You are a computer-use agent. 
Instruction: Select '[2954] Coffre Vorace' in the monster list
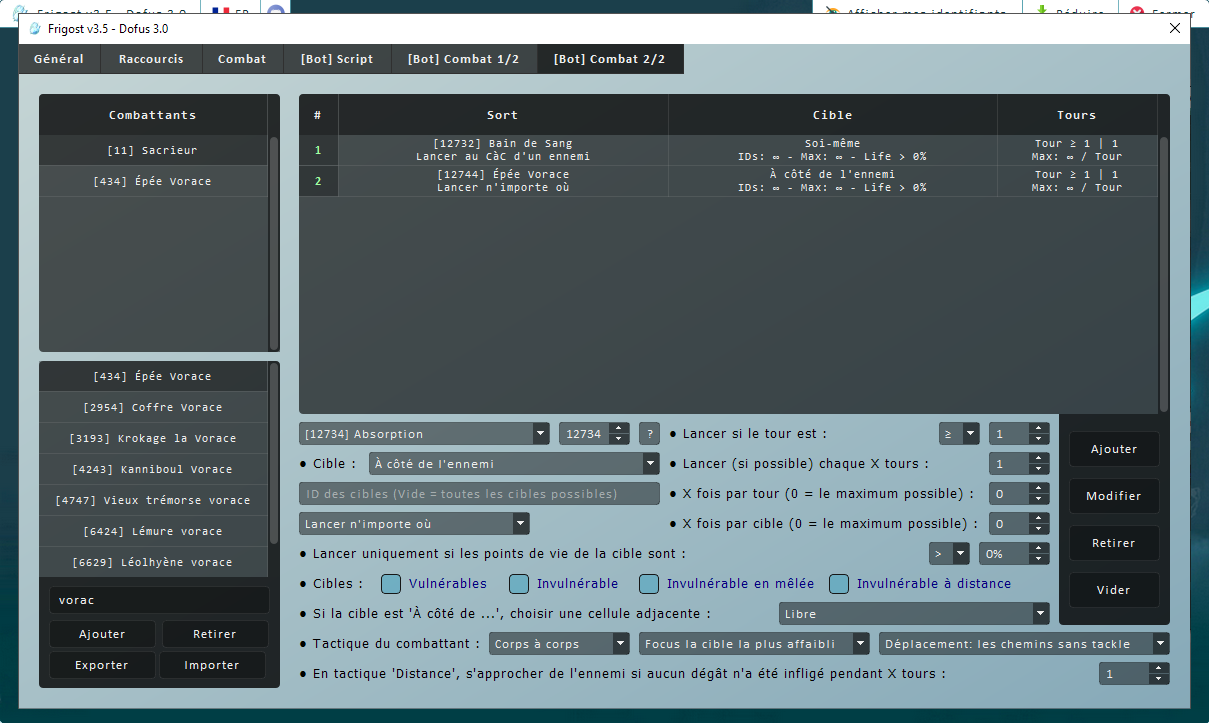pyautogui.click(x=154, y=407)
